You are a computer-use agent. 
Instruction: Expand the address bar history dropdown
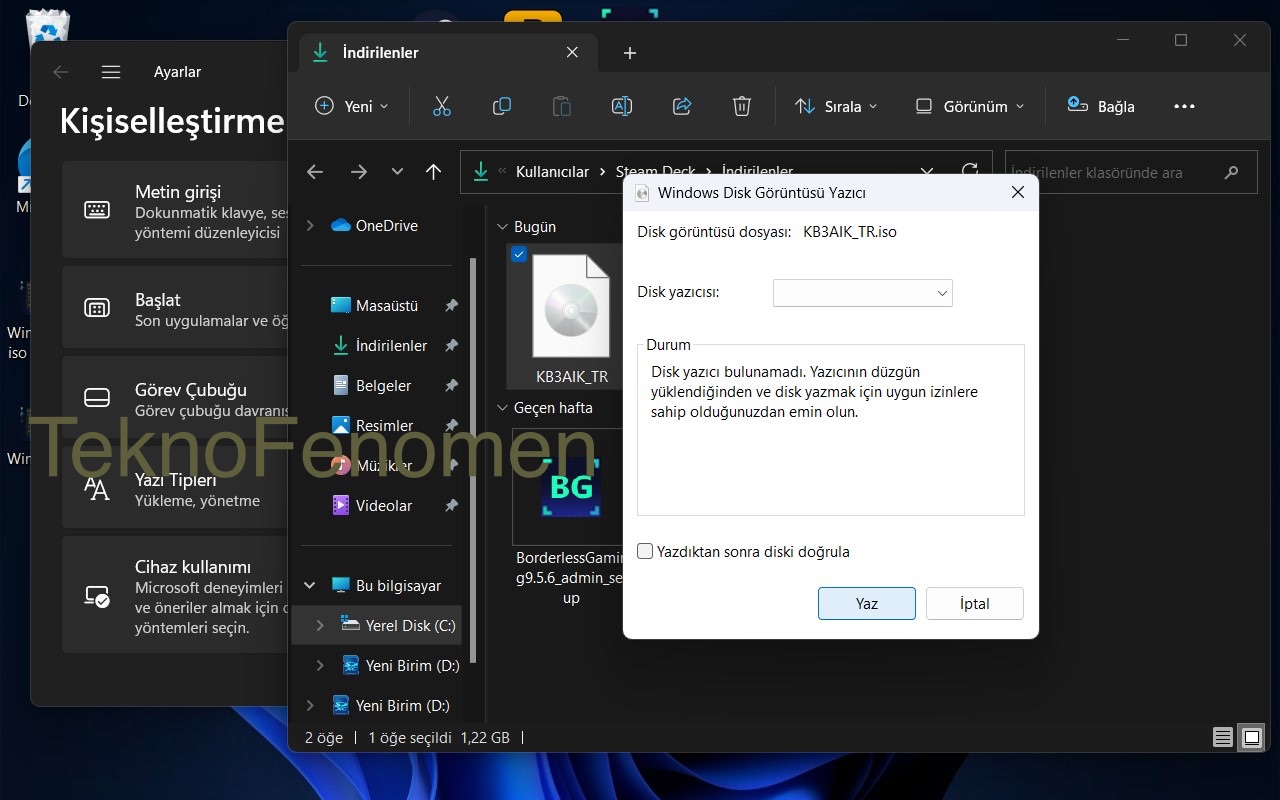(x=927, y=172)
